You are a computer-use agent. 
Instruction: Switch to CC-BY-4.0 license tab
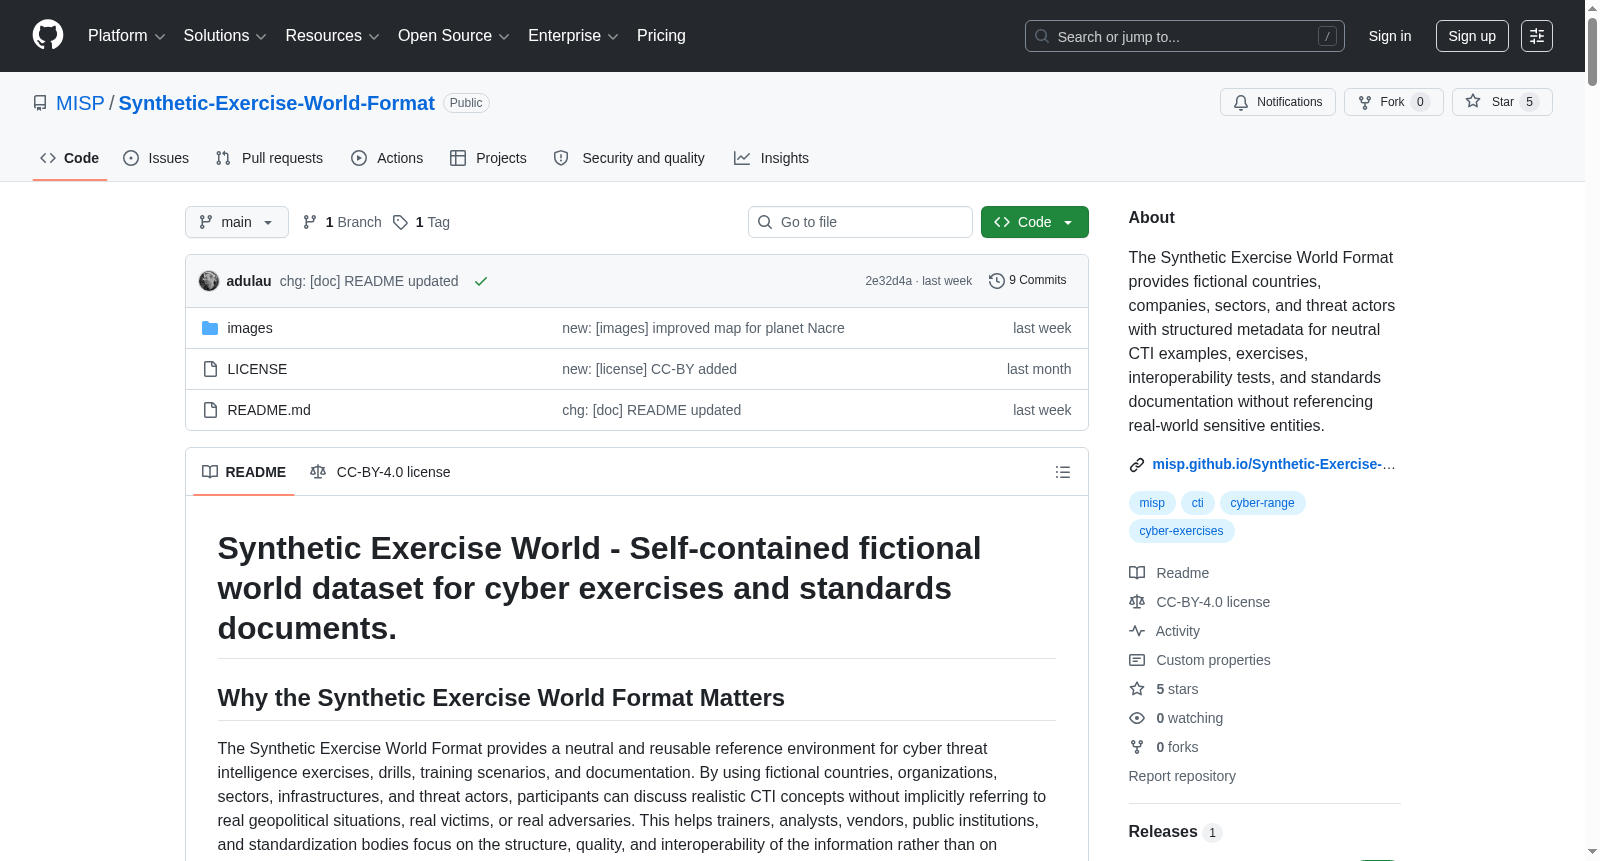coord(380,472)
